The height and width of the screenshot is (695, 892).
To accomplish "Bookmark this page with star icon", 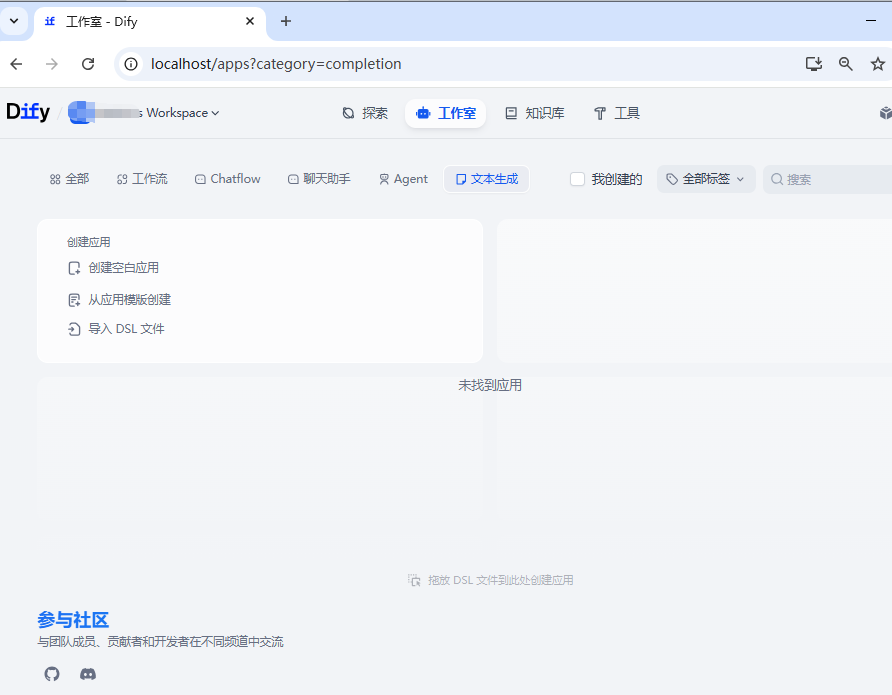I will pyautogui.click(x=878, y=64).
